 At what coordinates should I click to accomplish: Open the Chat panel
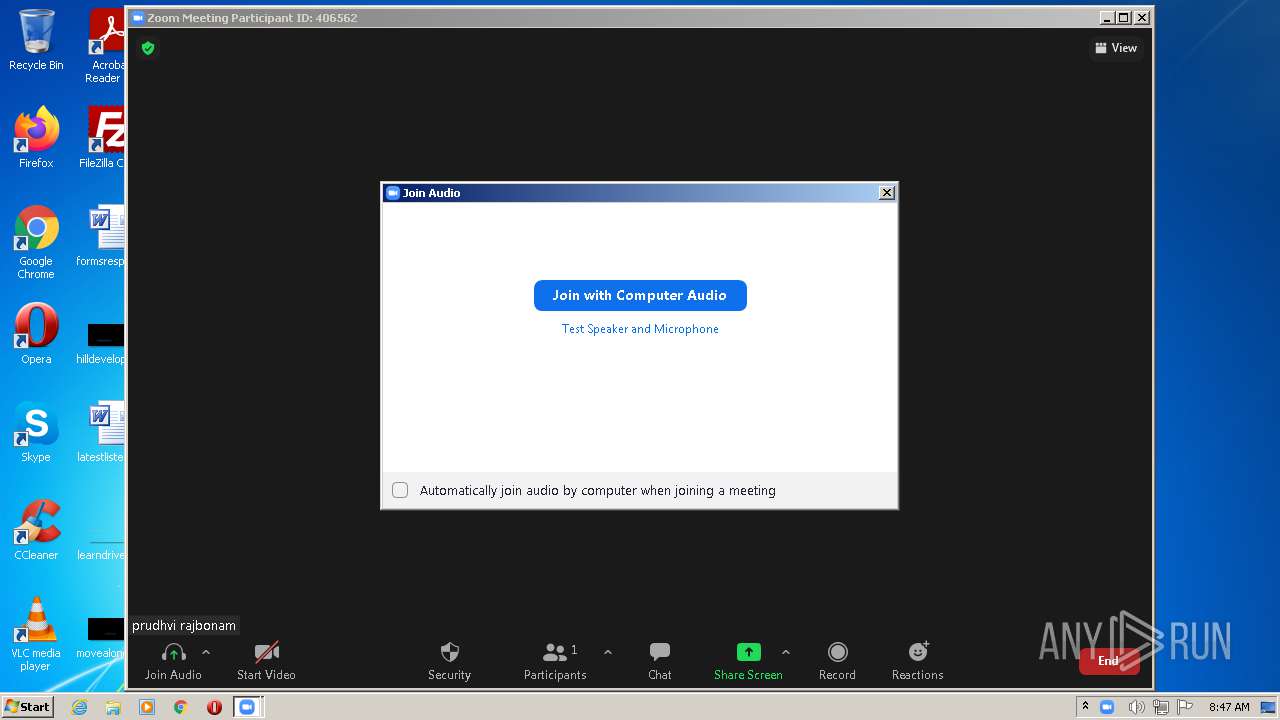click(x=660, y=660)
